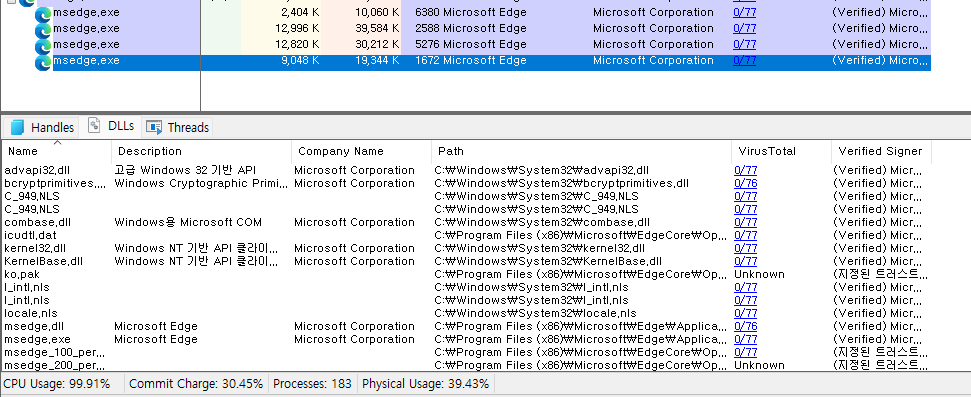Viewport: 971px width, 397px height.
Task: Switch to the Handles tab
Action: 41,127
